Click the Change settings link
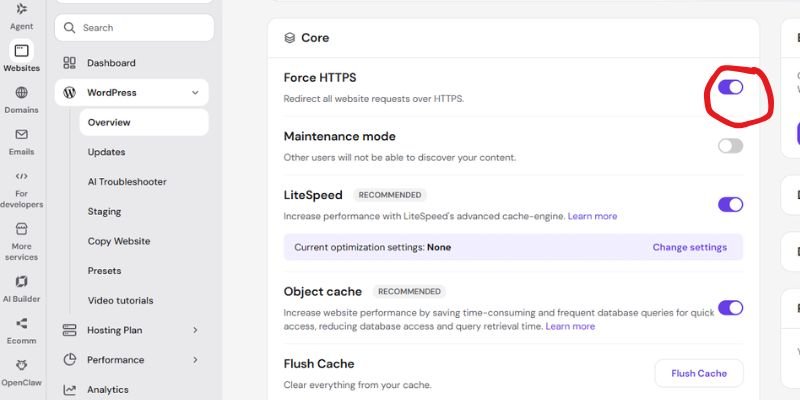Screen dimensions: 800x400 pyautogui.click(x=690, y=247)
